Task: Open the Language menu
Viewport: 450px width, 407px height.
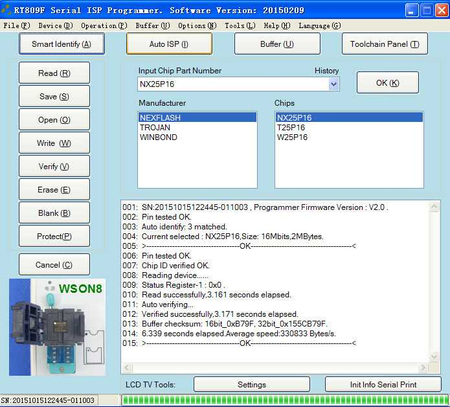Action: click(319, 26)
